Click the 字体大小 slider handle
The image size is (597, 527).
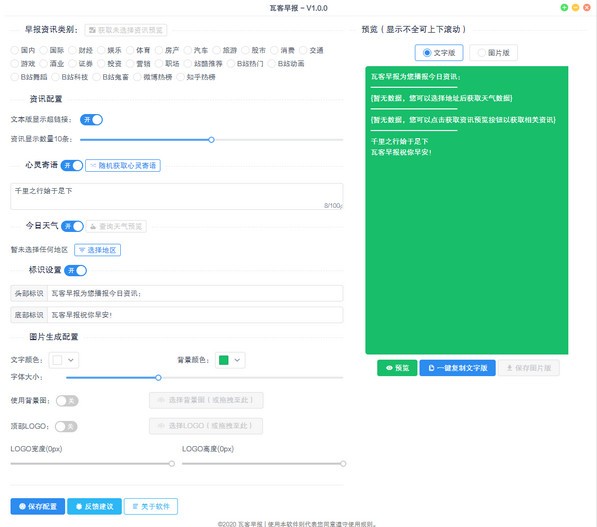pyautogui.click(x=158, y=378)
